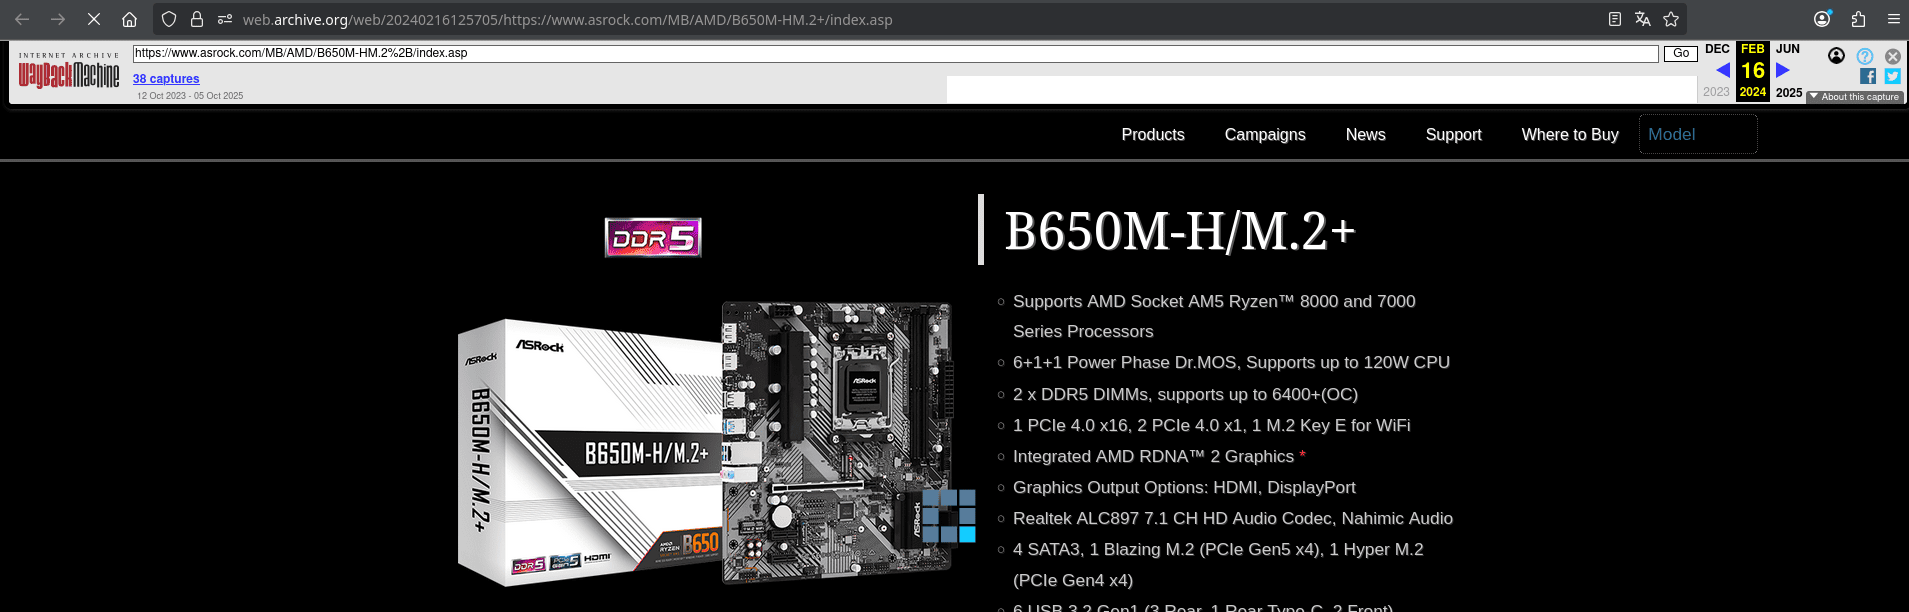The width and height of the screenshot is (1909, 612).
Task: Open Wayback Machine logo home
Action: (x=69, y=70)
